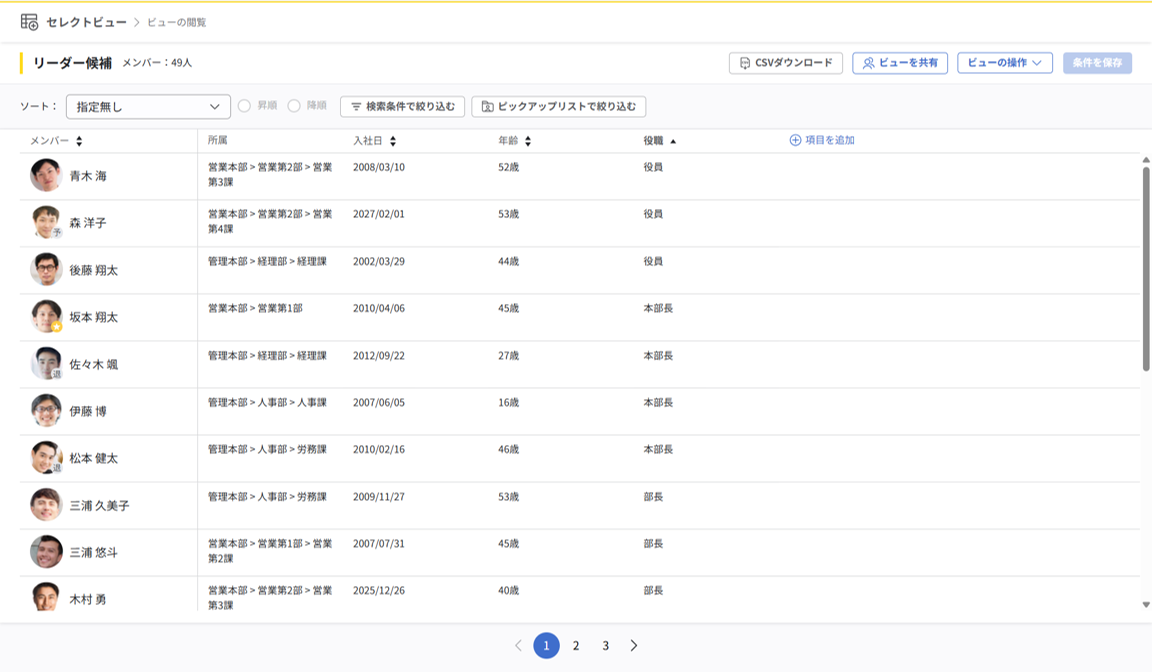The height and width of the screenshot is (672, 1152).
Task: Click the ビューを共有 button
Action: point(900,62)
